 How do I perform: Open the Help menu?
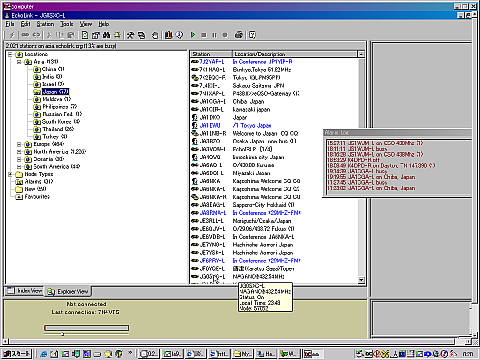tap(104, 24)
